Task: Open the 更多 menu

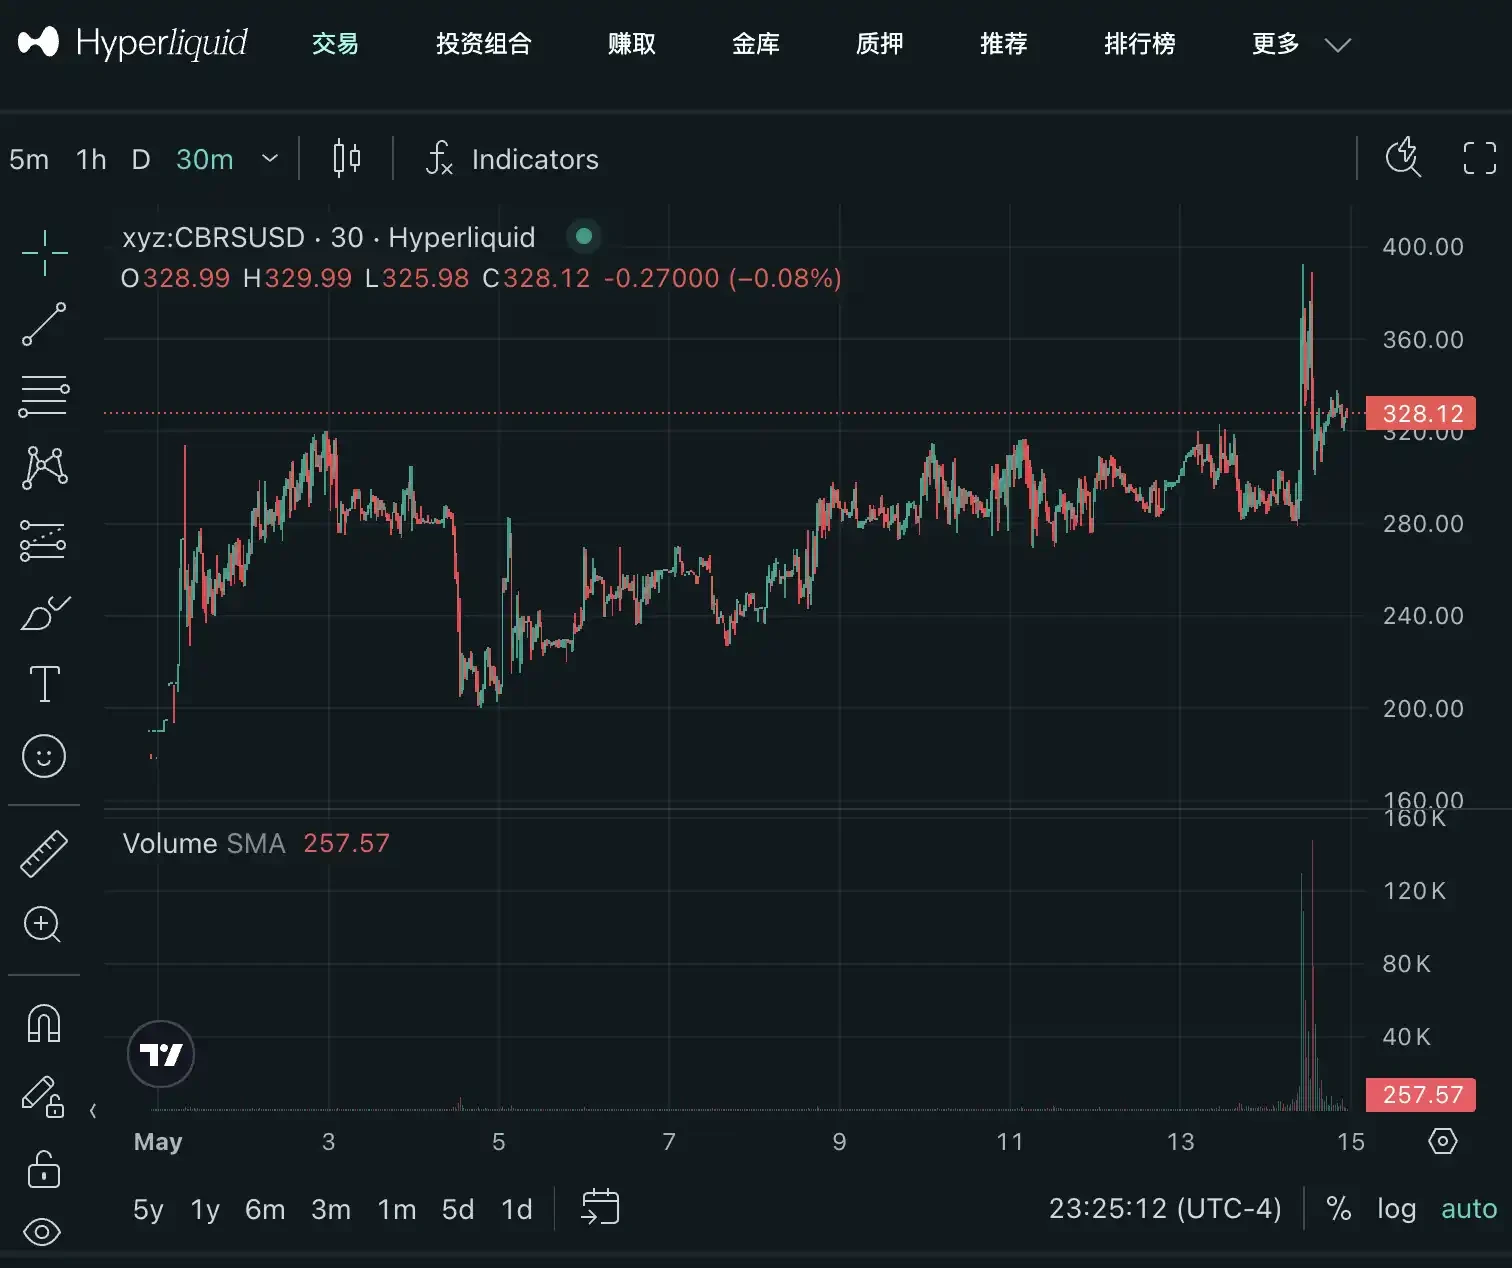Action: pos(1276,44)
